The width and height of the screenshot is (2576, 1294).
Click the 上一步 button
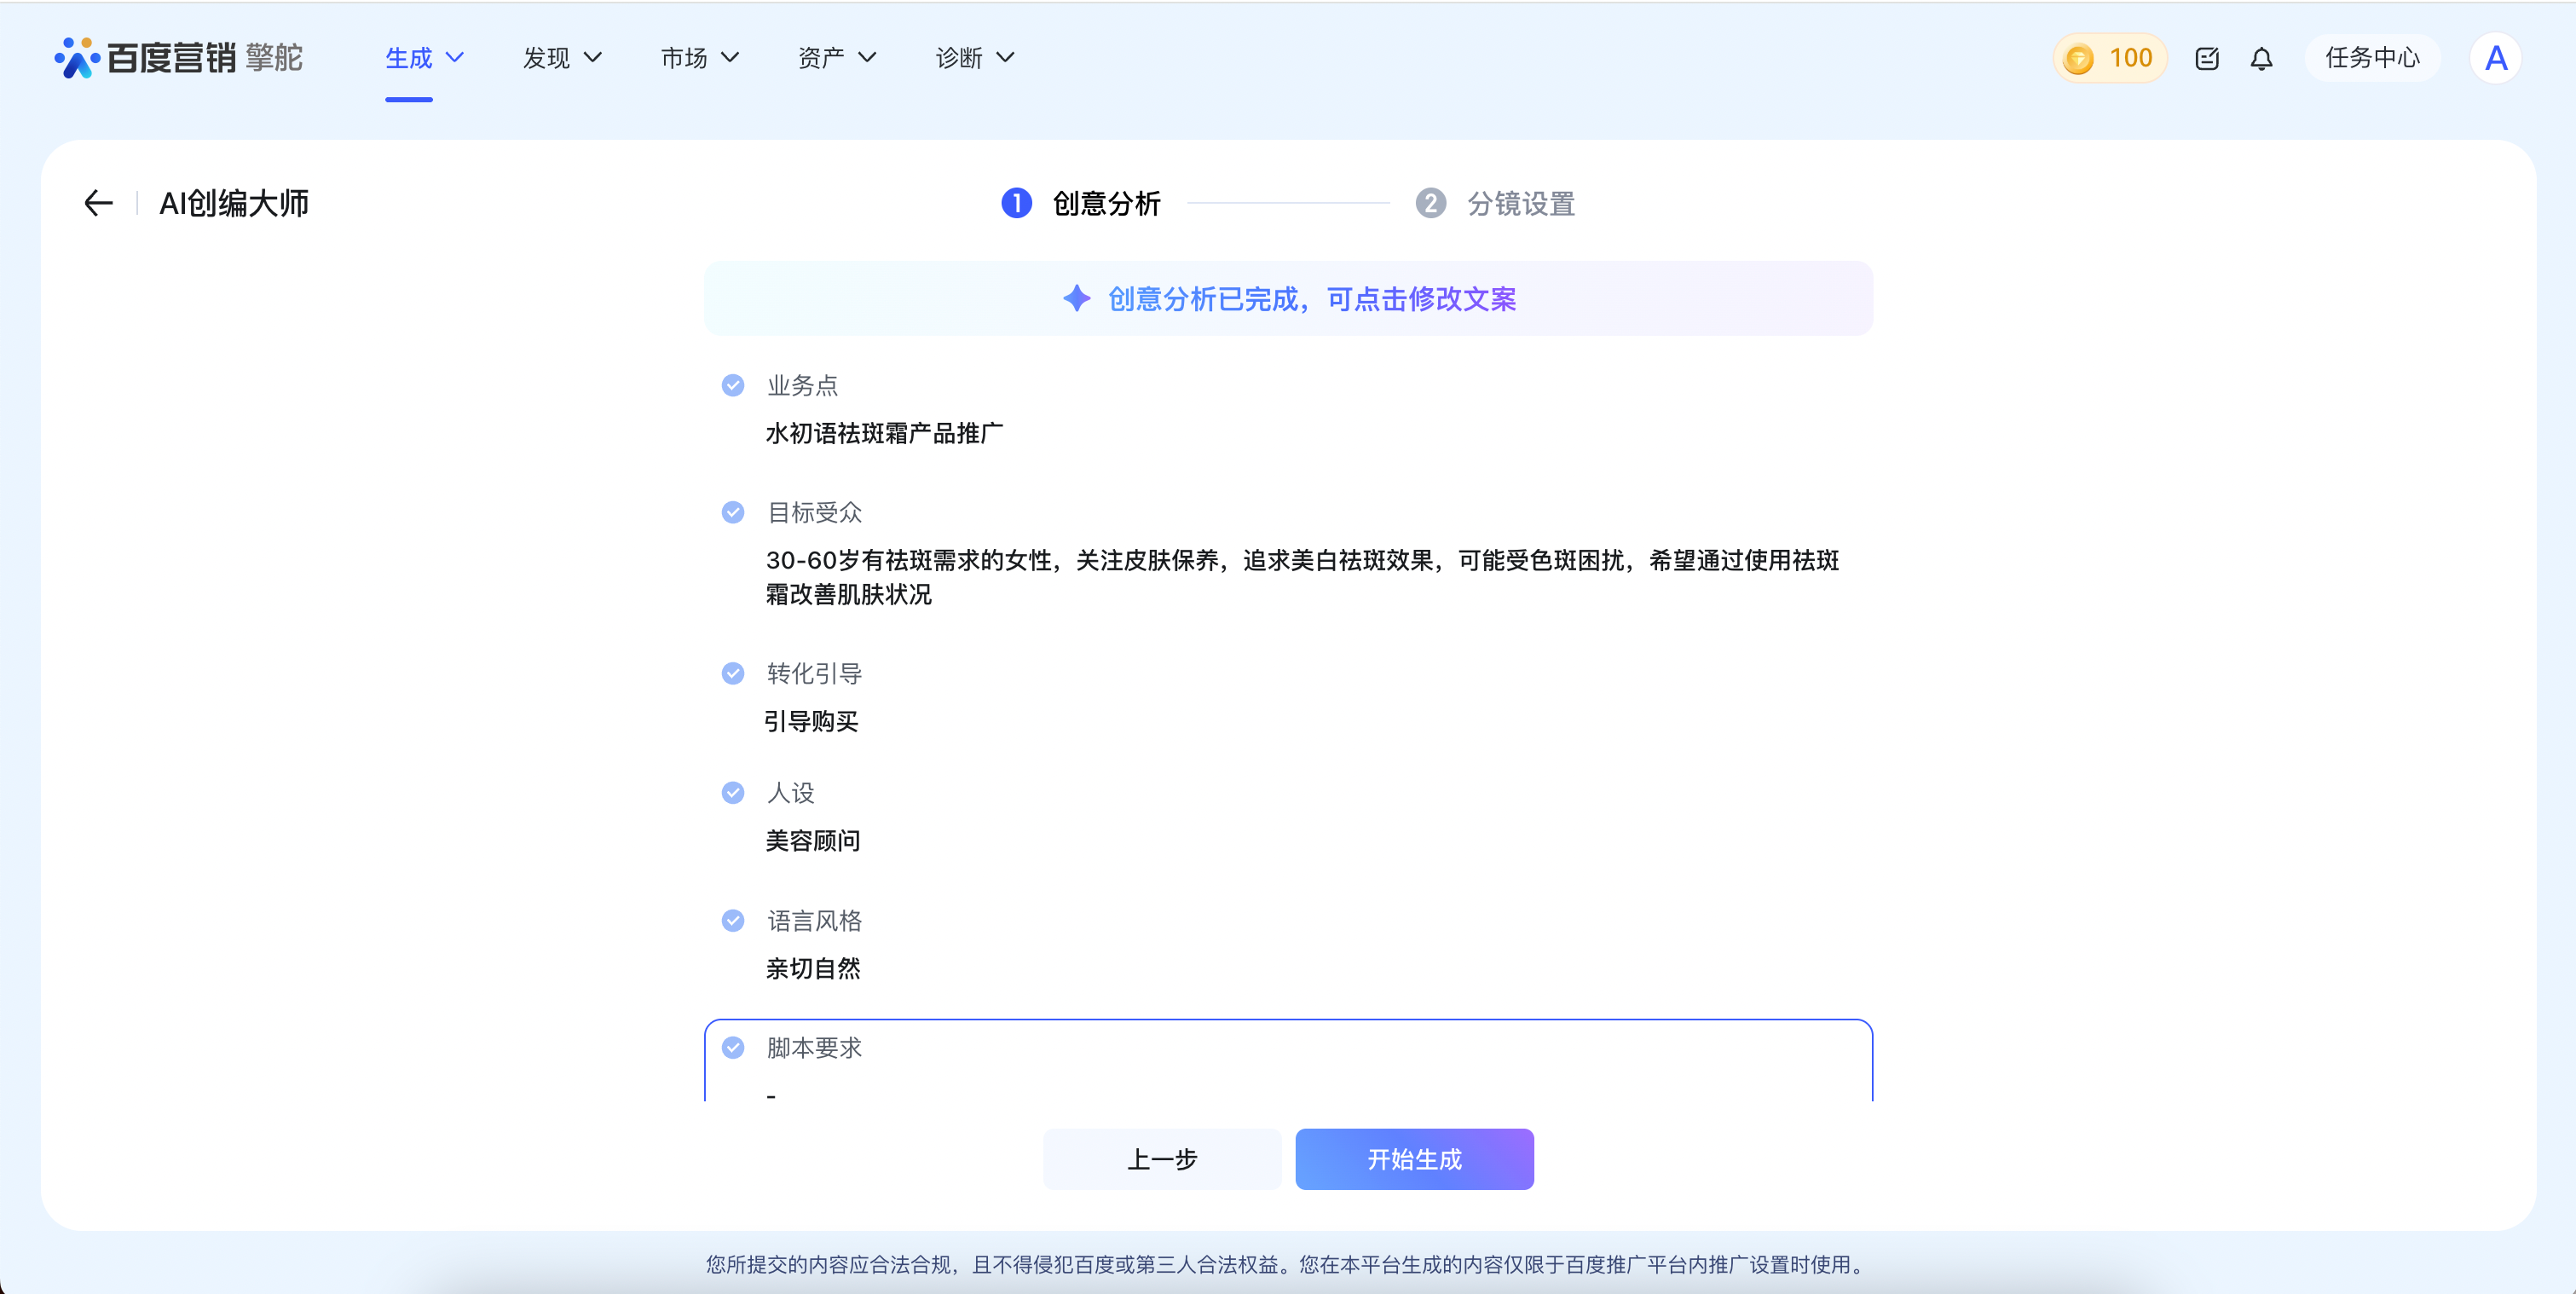[x=1162, y=1159]
